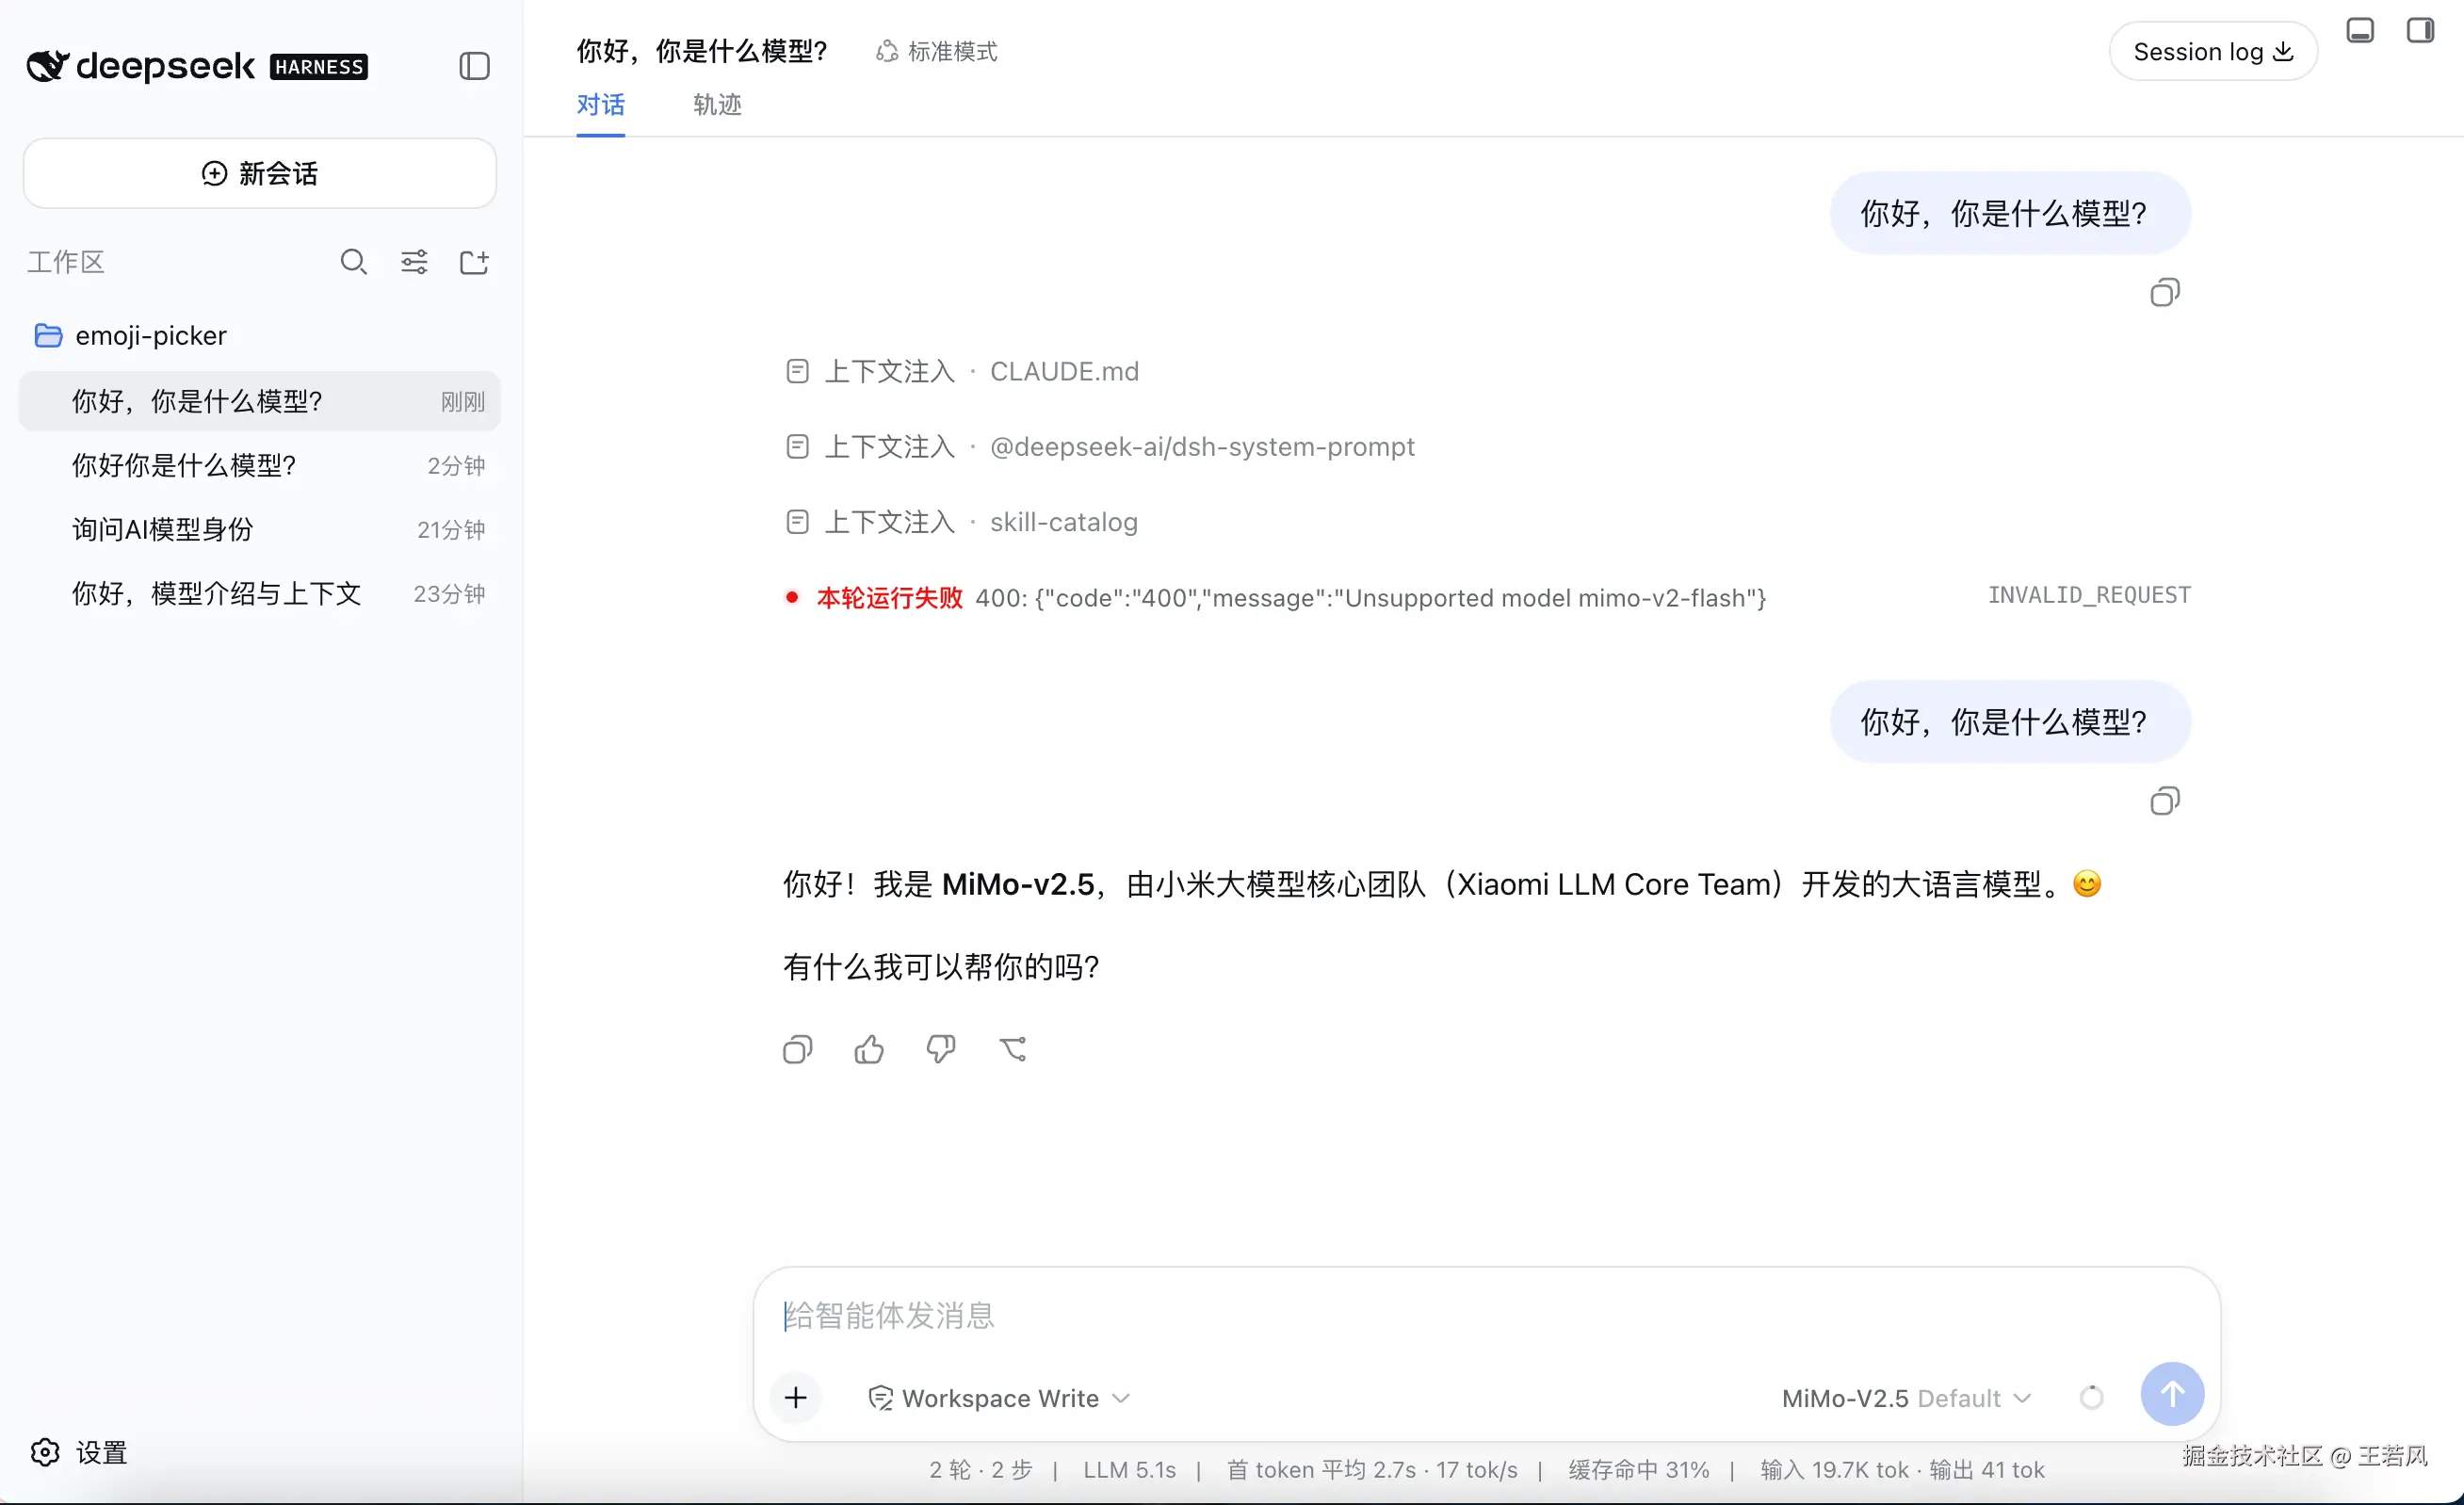Switch to the 对话 tab
The width and height of the screenshot is (2464, 1505).
tap(600, 104)
